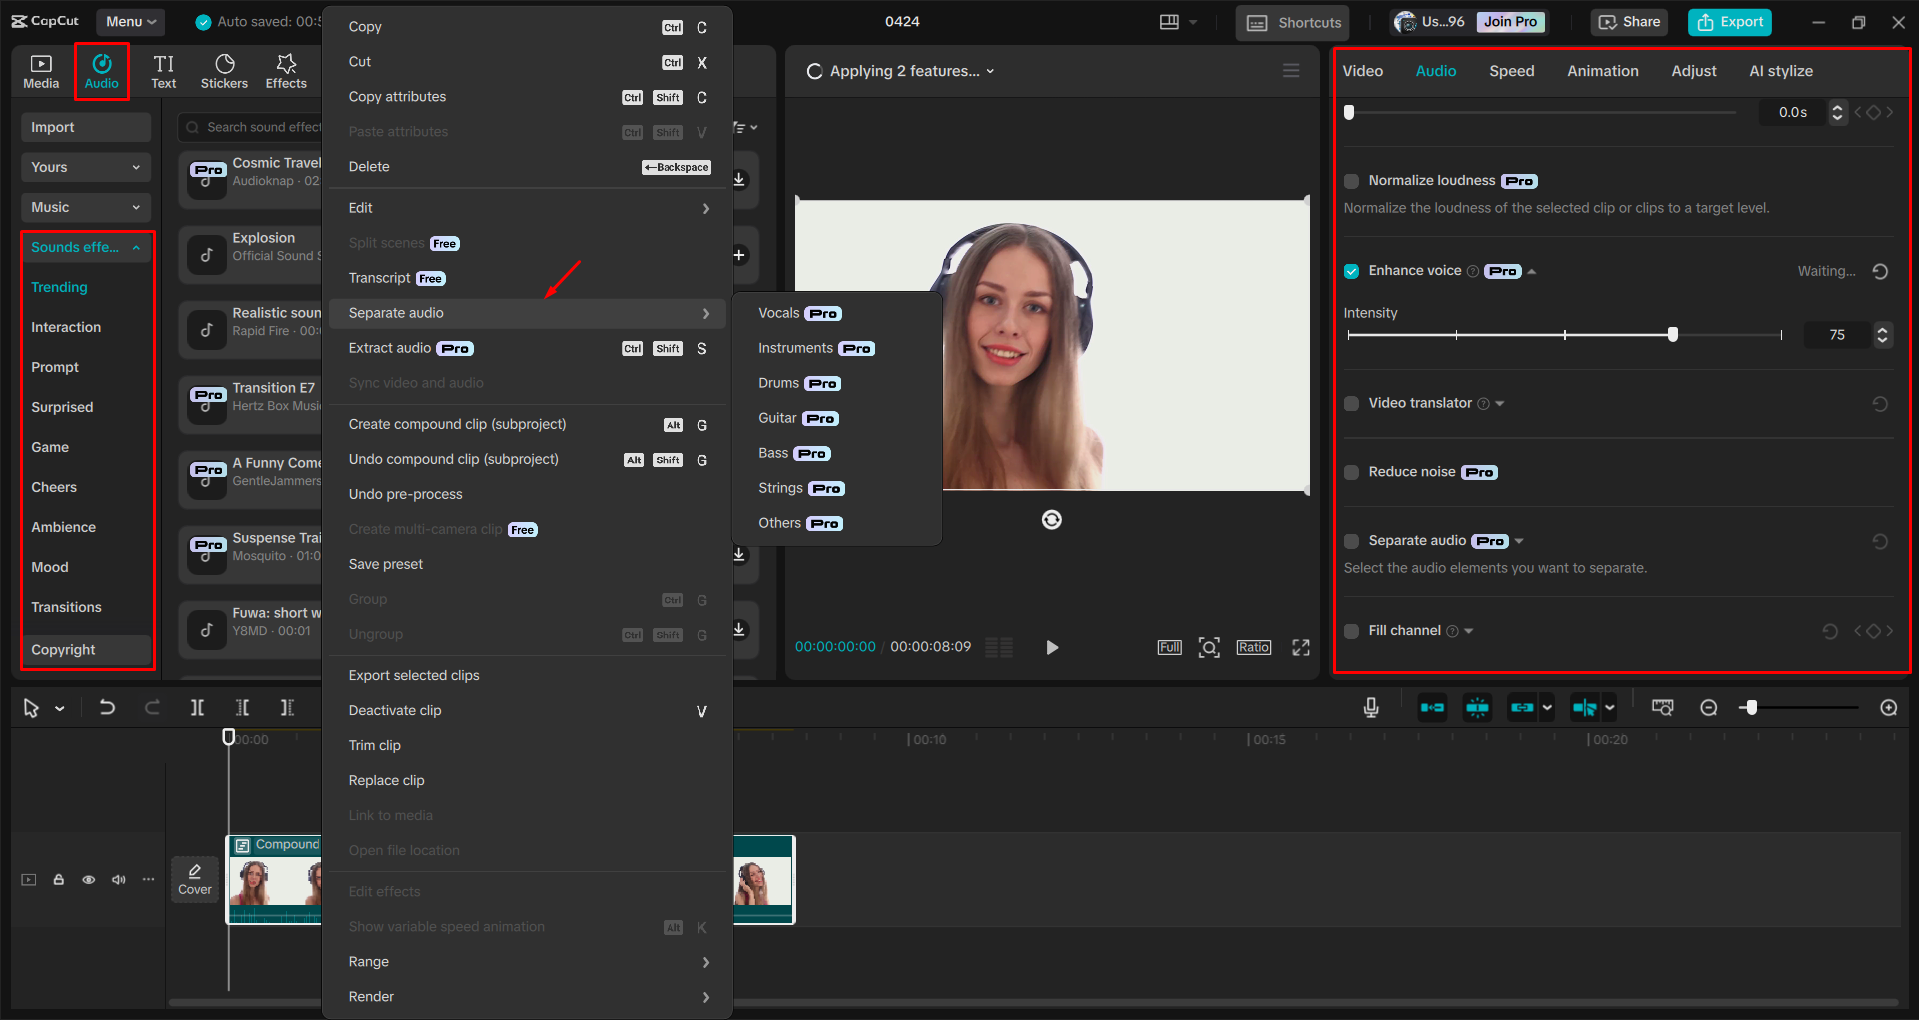Expand the Fill channel options
The height and width of the screenshot is (1020, 1919).
point(1467,630)
